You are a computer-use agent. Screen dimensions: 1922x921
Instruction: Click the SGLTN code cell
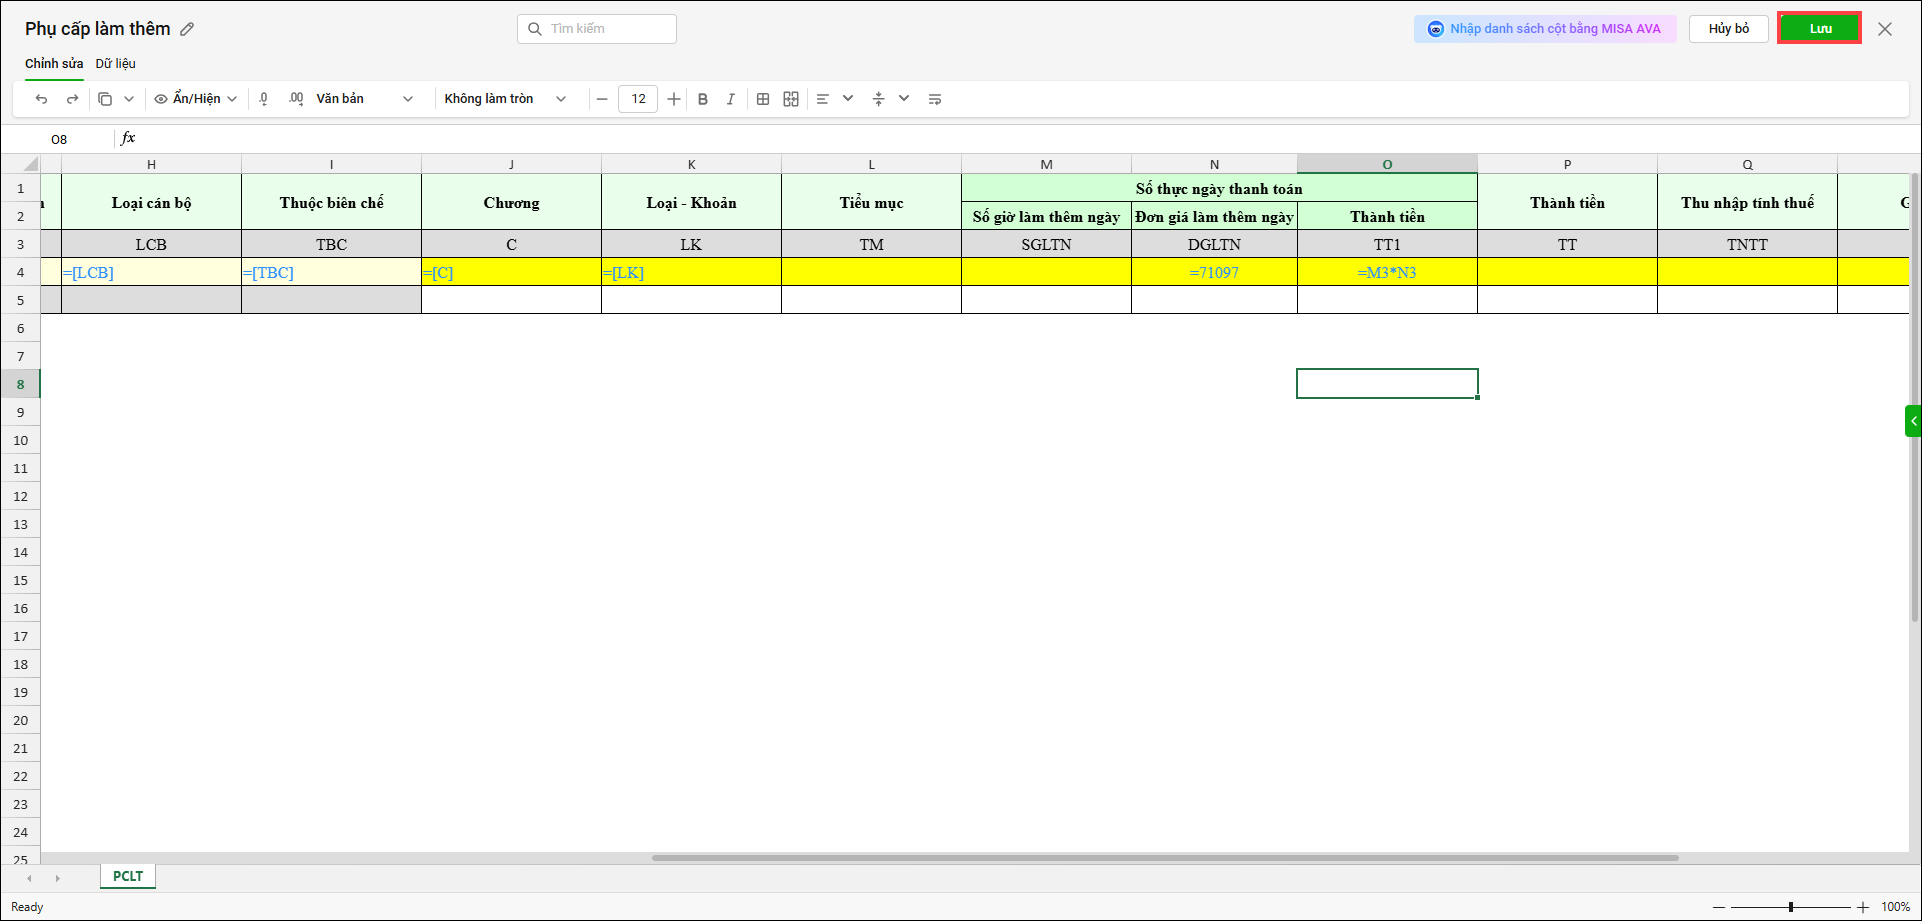click(1046, 244)
